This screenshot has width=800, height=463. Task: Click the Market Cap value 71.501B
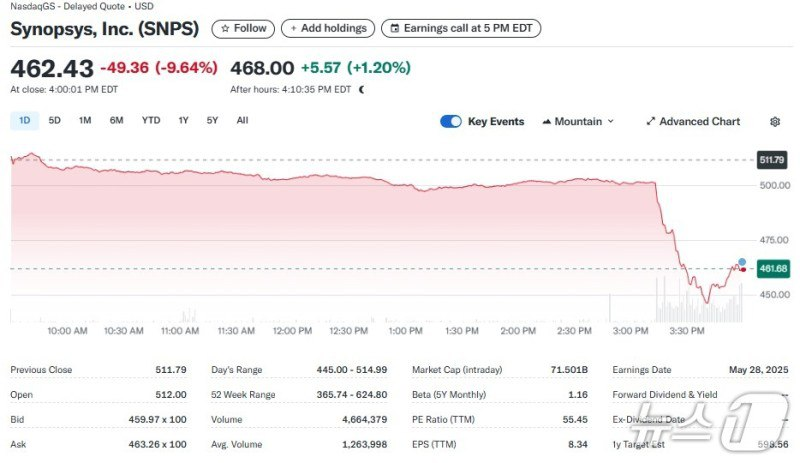click(569, 370)
